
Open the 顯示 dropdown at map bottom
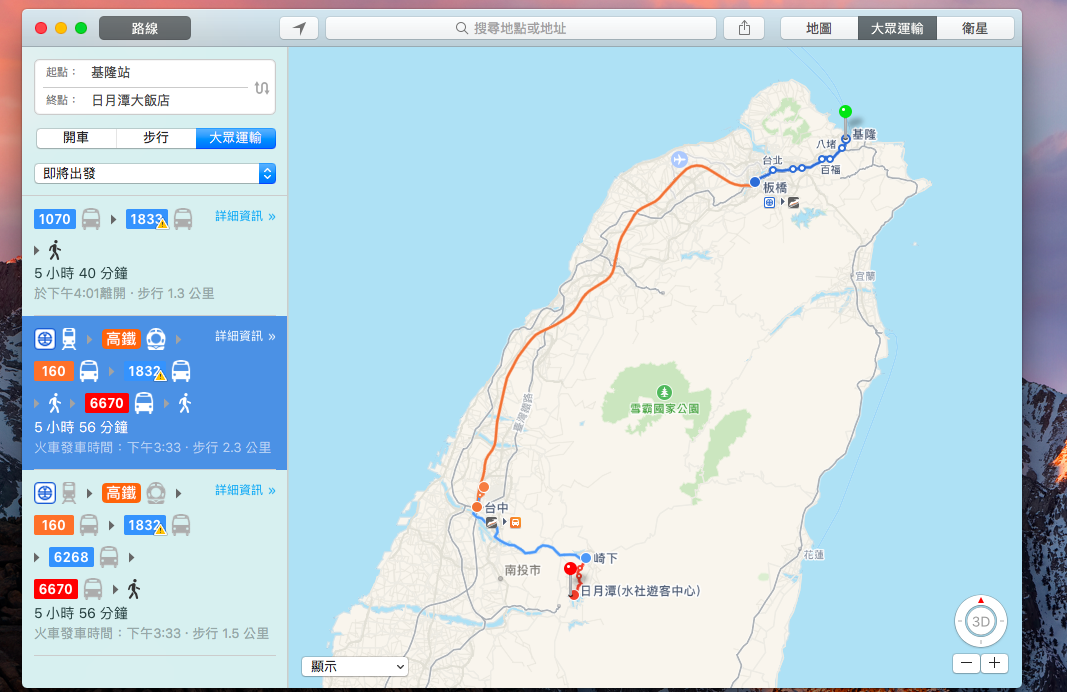point(355,666)
